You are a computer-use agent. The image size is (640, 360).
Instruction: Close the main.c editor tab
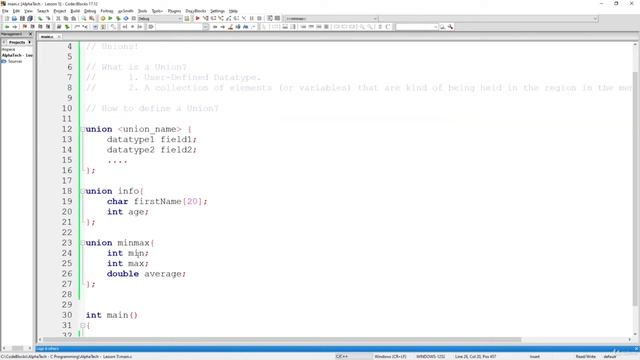click(x=59, y=37)
